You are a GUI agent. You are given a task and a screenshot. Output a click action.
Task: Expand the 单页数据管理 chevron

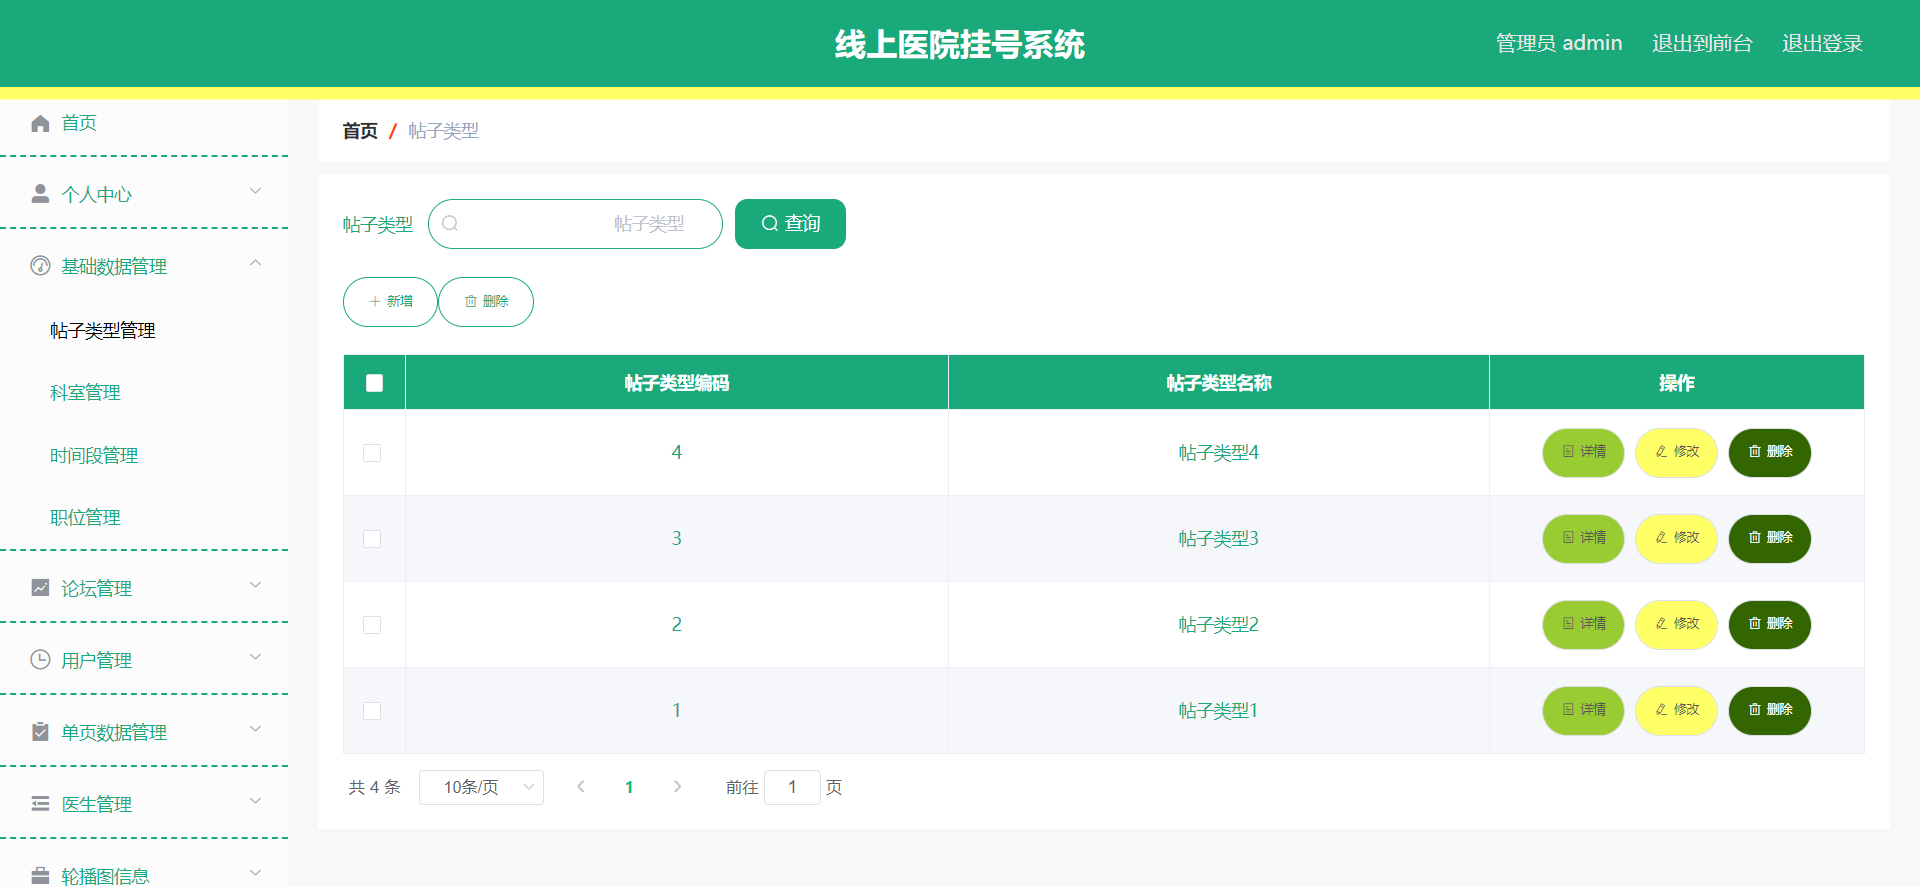(255, 729)
